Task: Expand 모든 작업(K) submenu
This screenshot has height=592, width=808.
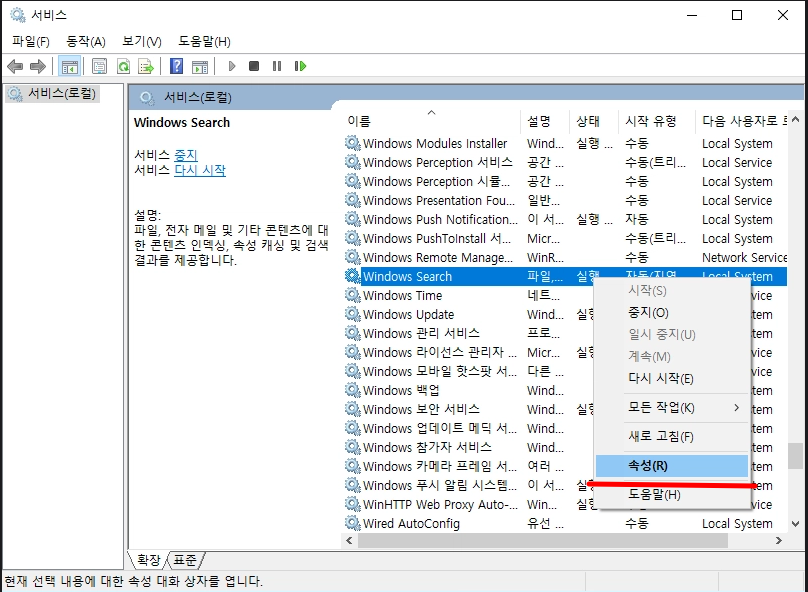Action: point(671,408)
